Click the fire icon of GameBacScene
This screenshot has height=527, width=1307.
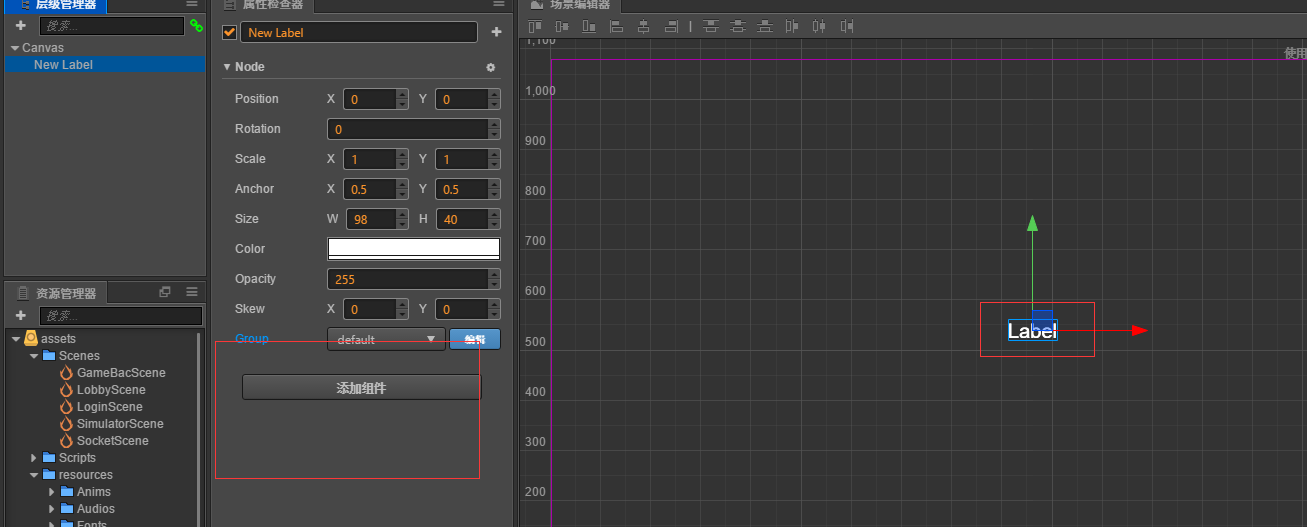tap(68, 373)
